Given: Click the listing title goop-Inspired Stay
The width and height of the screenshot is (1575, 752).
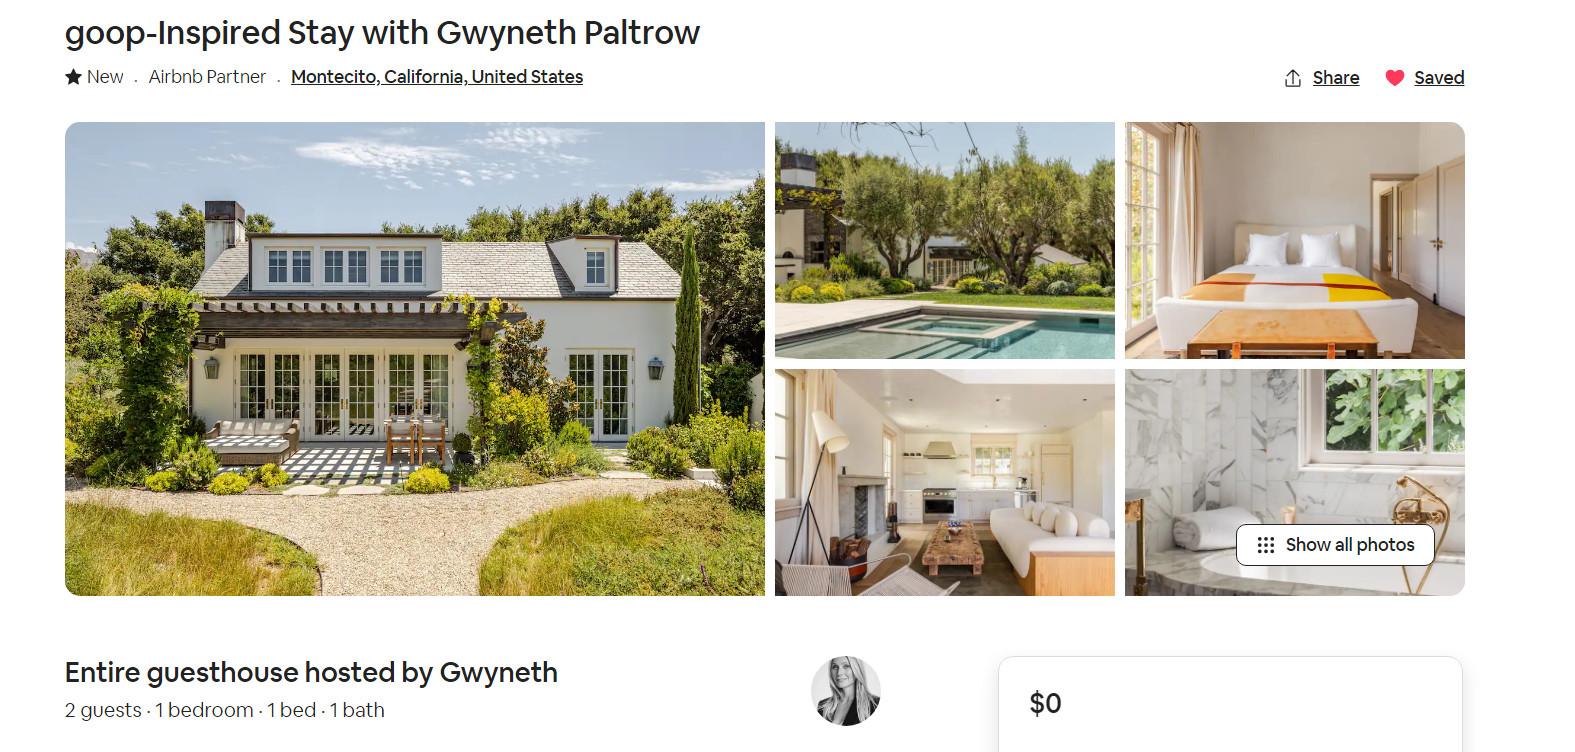Looking at the screenshot, I should [x=382, y=33].
